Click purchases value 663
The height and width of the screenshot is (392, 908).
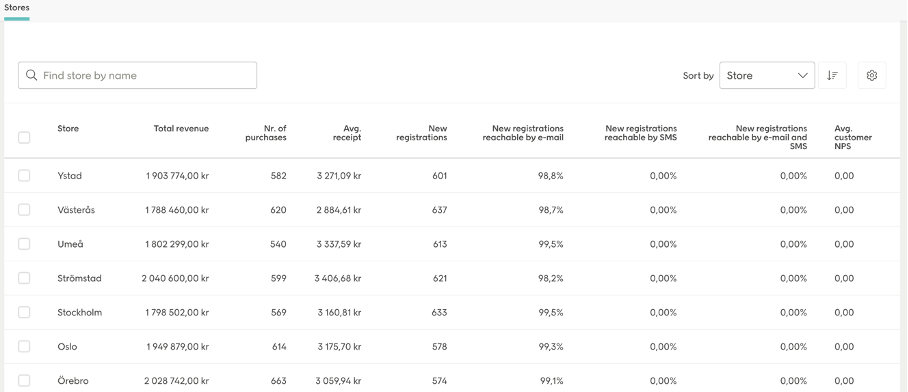pos(279,380)
